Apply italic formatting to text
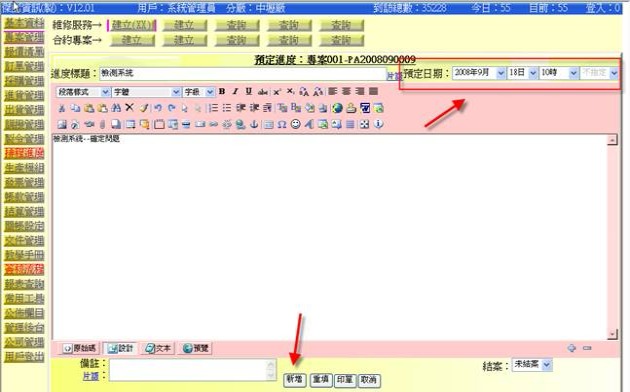Screen dimensions: 630x392 click(235, 92)
